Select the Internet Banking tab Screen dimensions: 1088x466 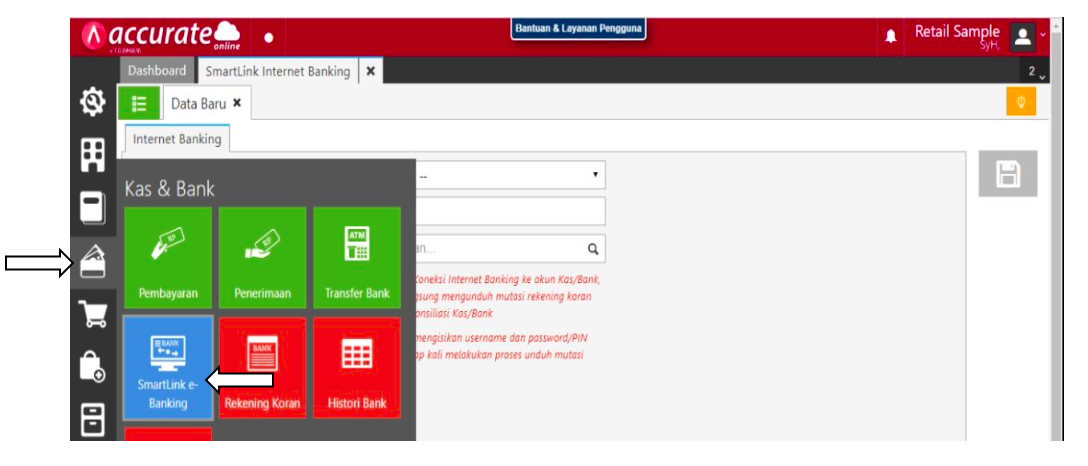177,139
